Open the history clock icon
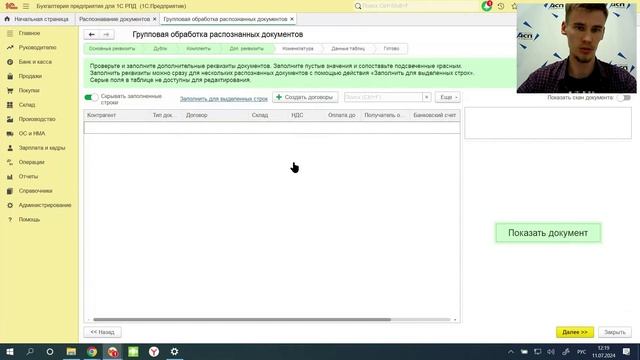 (x=501, y=6)
